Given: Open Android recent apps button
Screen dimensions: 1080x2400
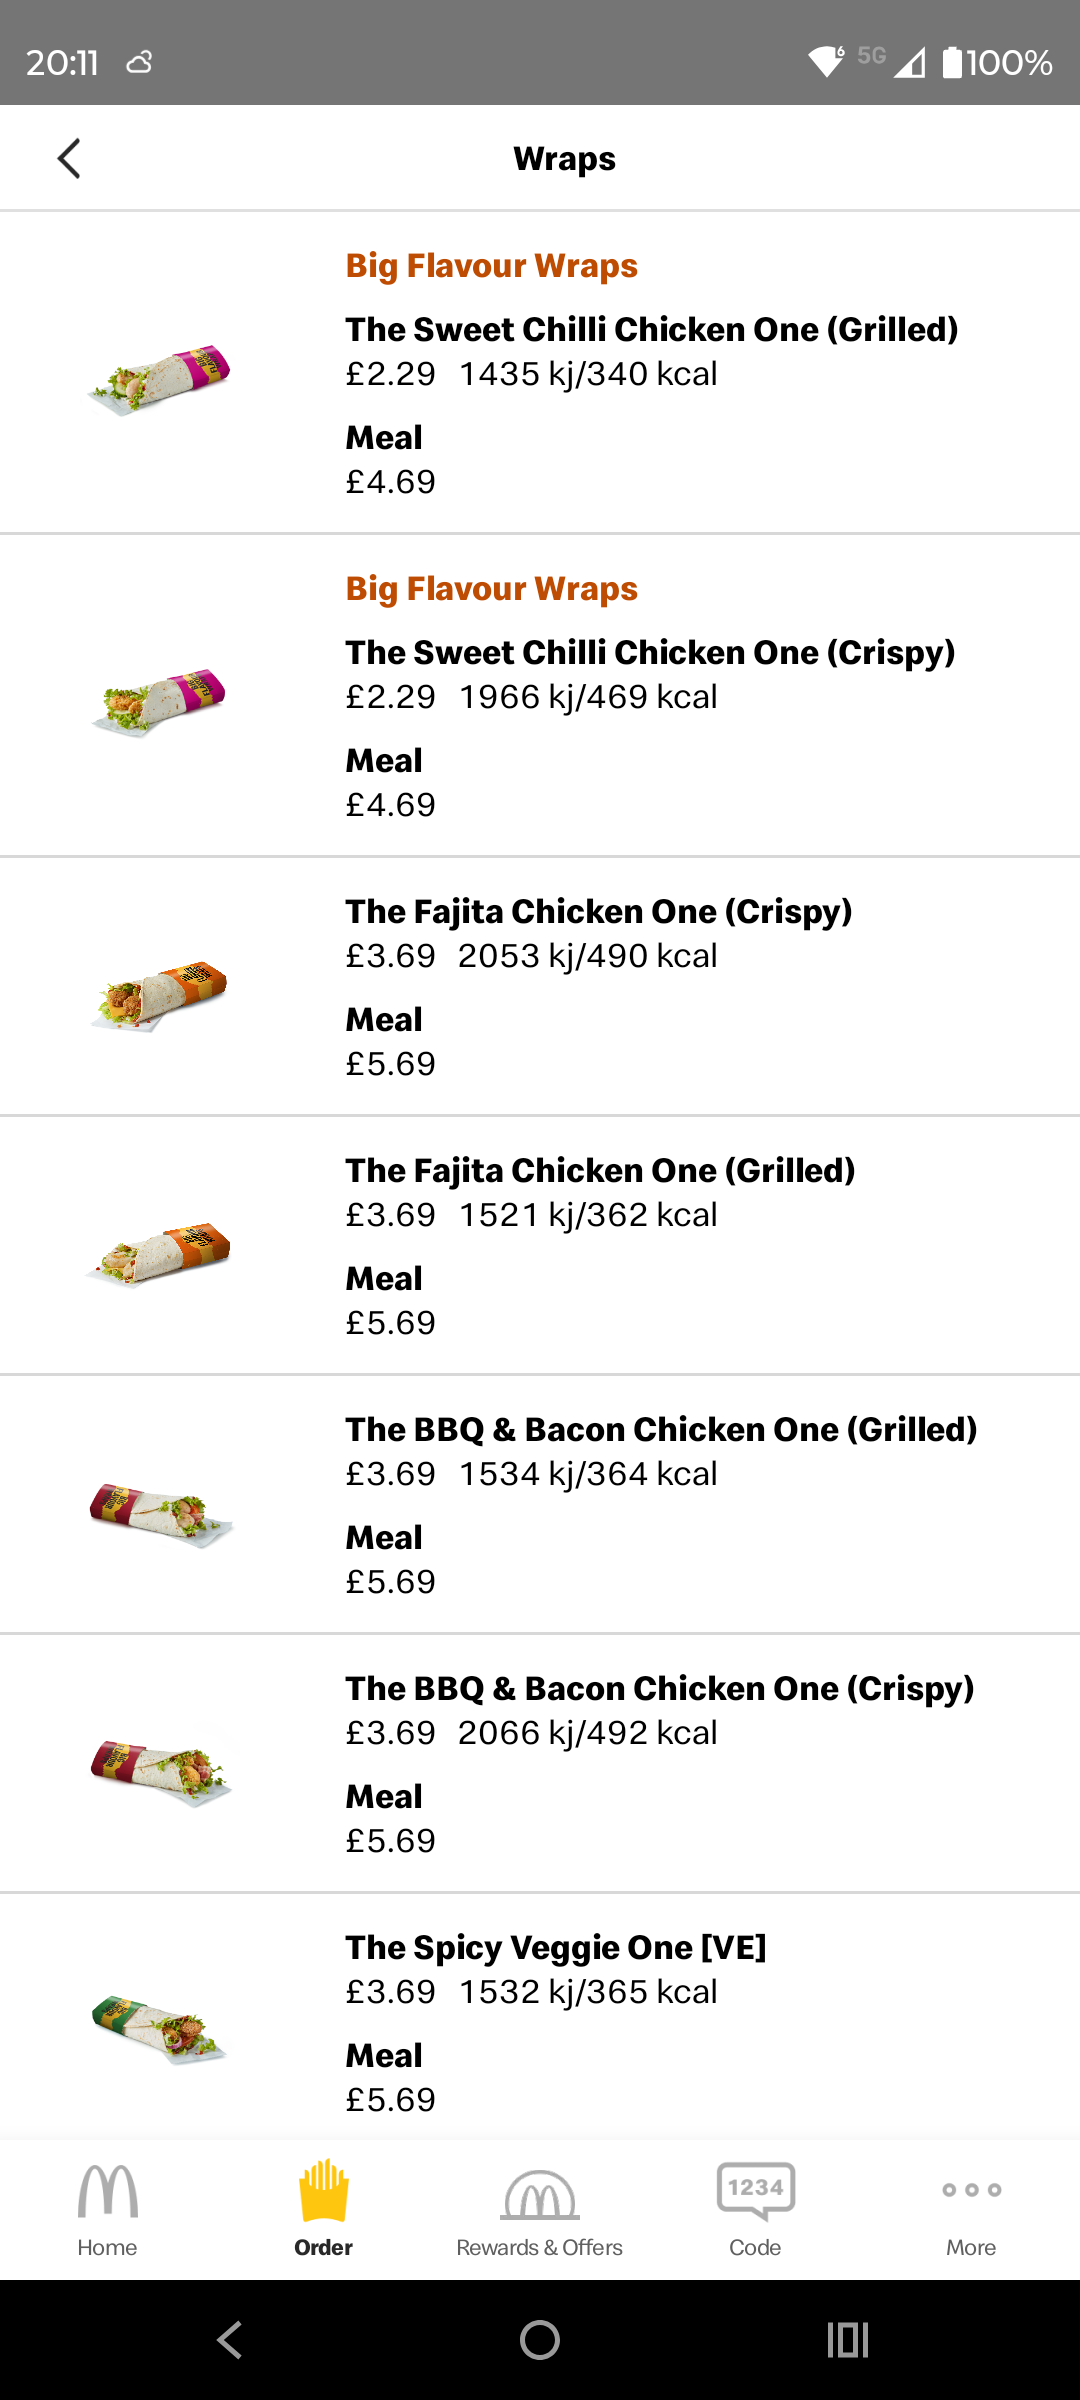Looking at the screenshot, I should (847, 2340).
